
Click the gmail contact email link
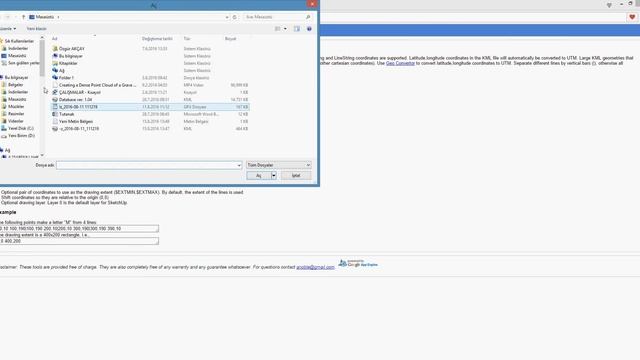(x=315, y=267)
